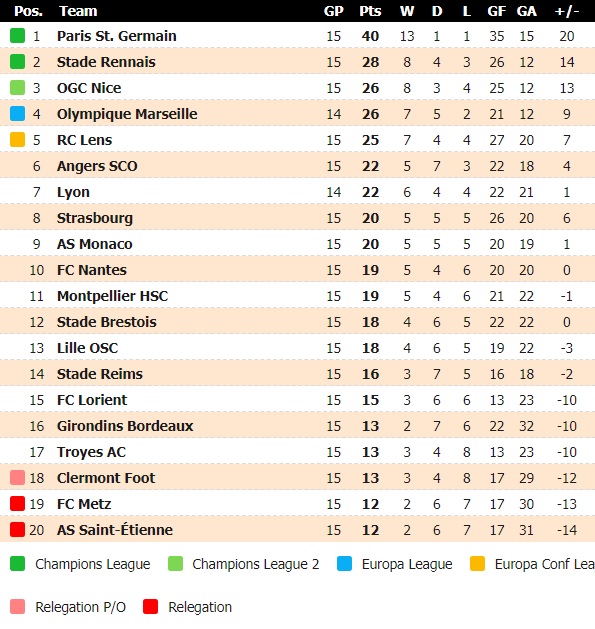Select the green swatch beside Stade Rennais
595x629 pixels.
(x=17, y=62)
